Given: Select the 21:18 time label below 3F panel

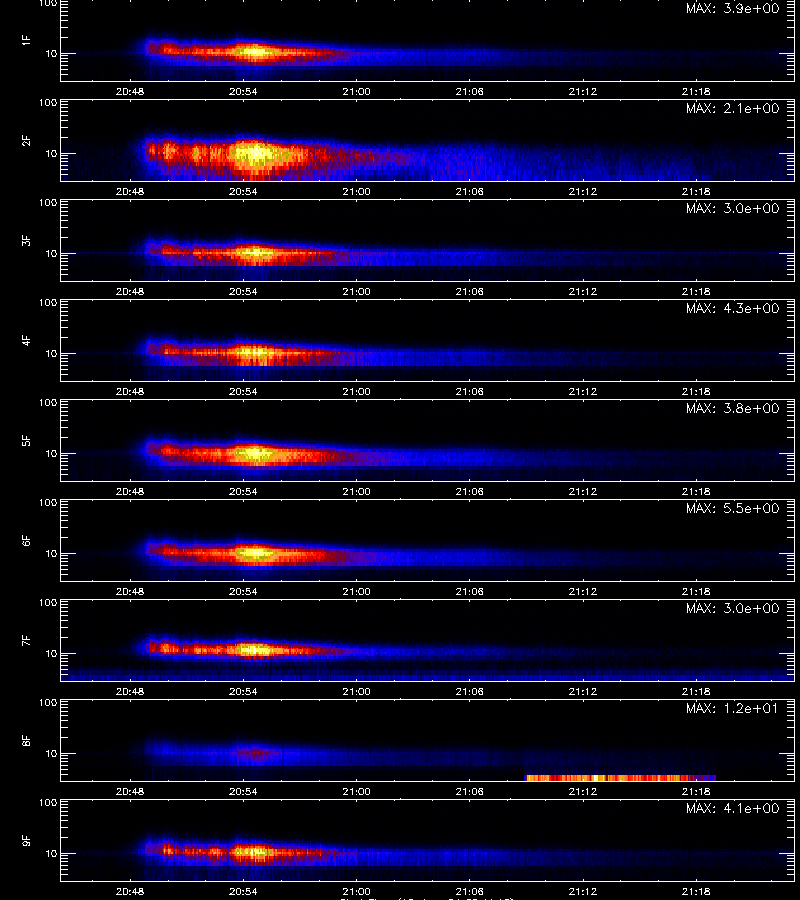Looking at the screenshot, I should [x=696, y=291].
